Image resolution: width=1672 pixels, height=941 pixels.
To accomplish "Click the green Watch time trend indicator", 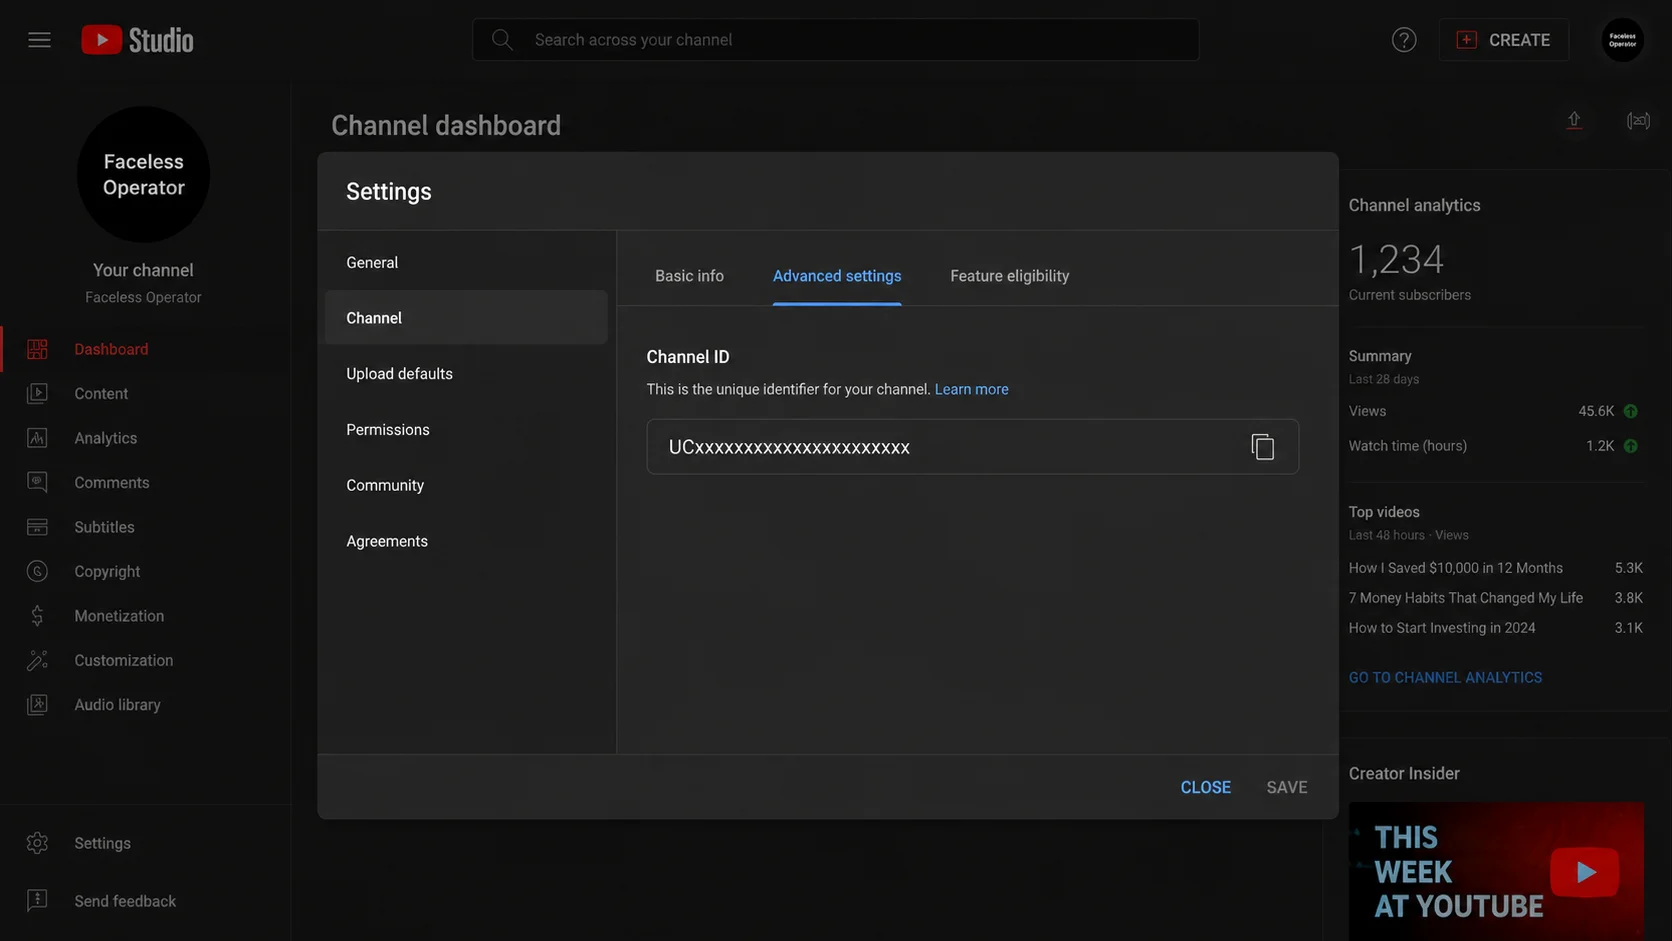I will click(1631, 446).
